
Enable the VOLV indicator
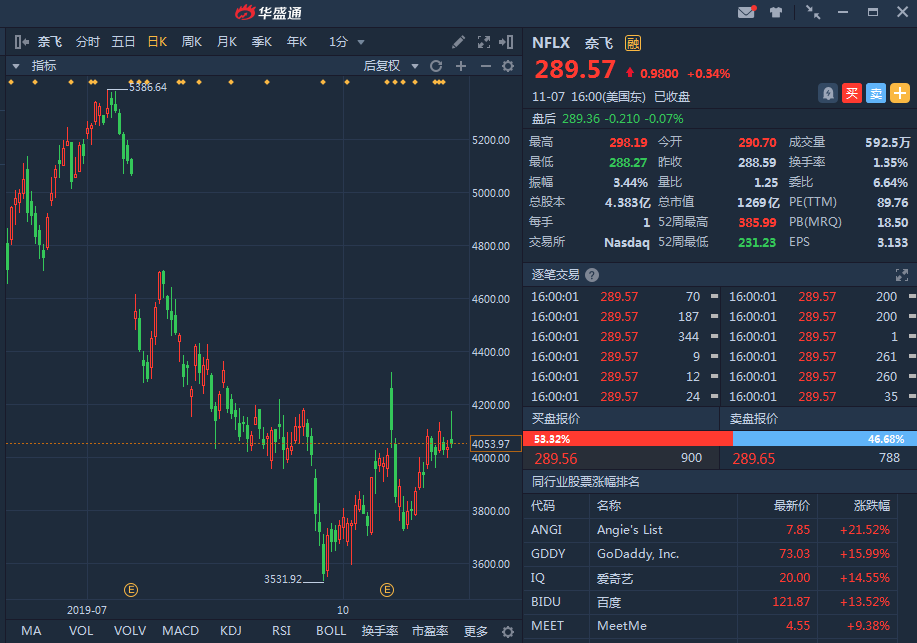point(130,631)
